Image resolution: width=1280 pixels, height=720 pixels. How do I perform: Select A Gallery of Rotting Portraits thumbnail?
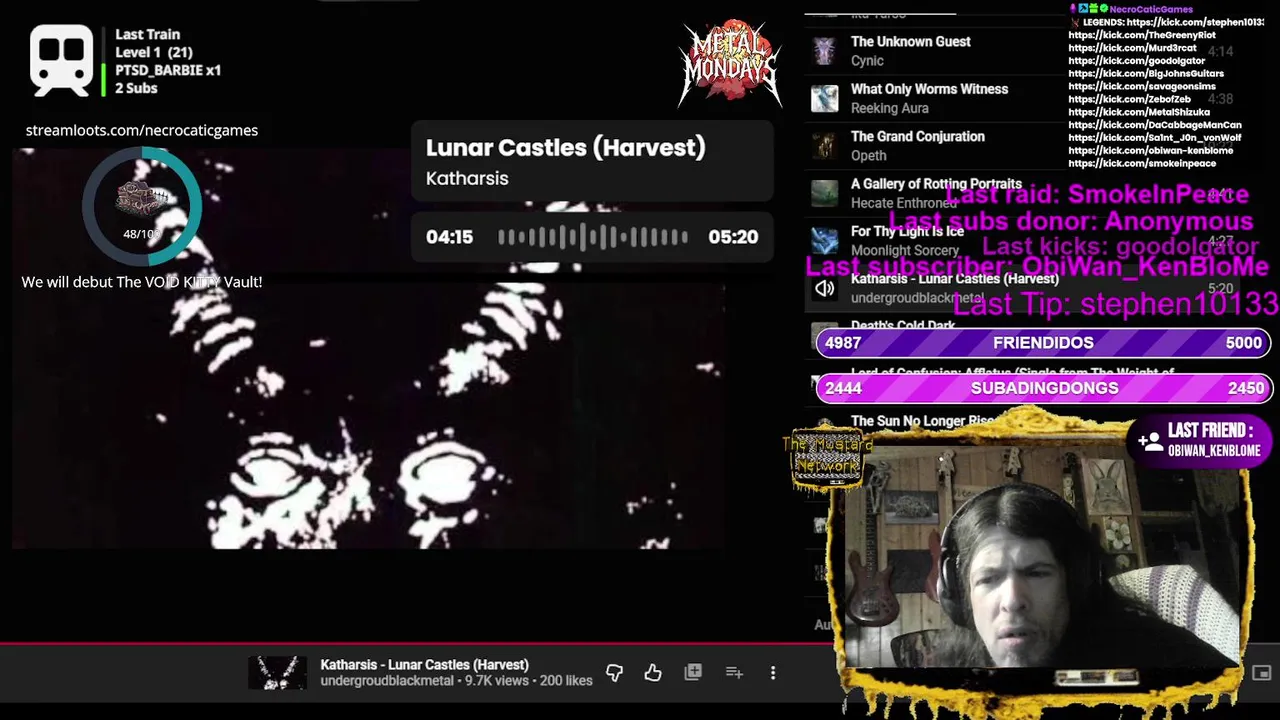tap(825, 193)
